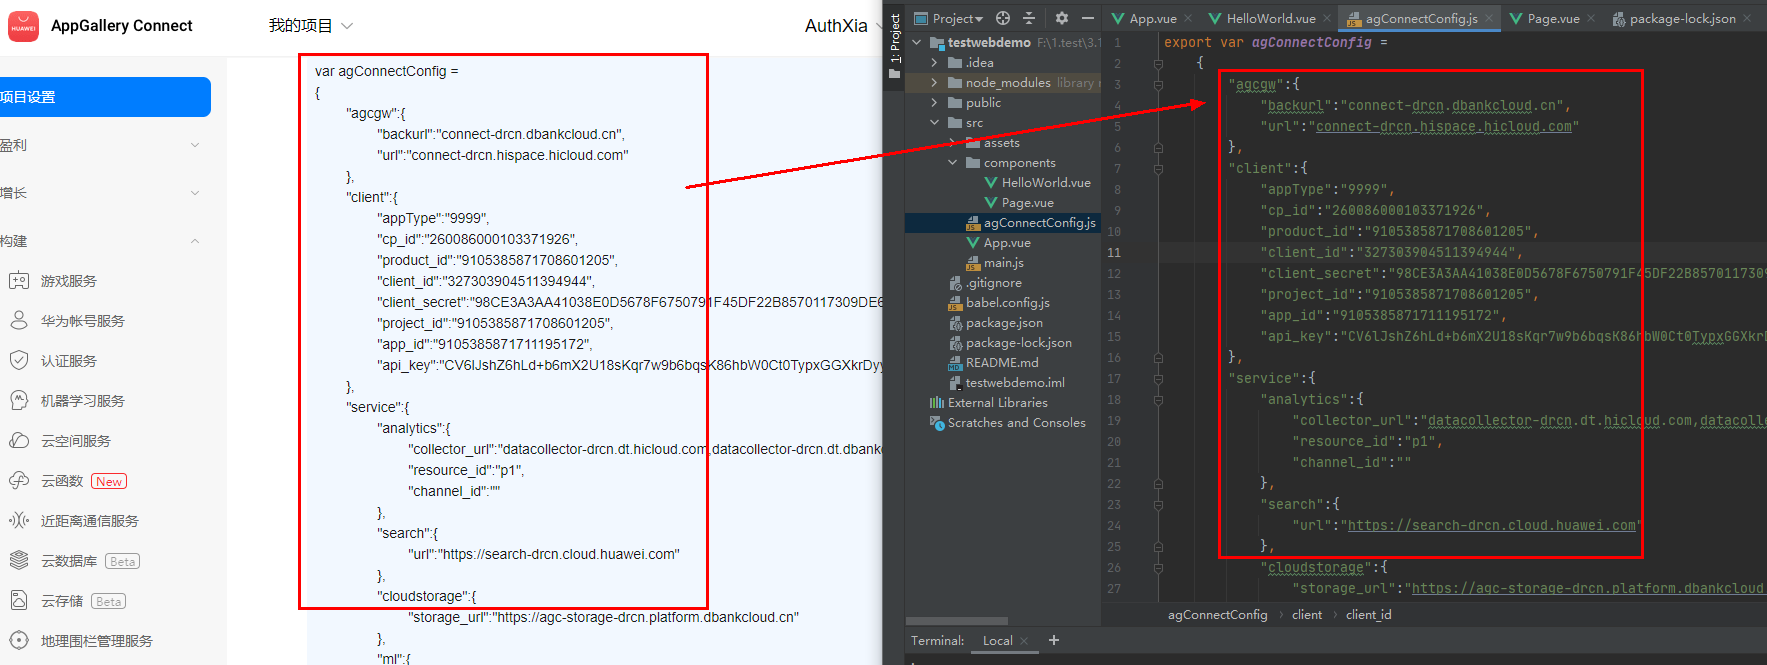Click the Scratches and Consoles icon
This screenshot has width=1767, height=665.
(937, 423)
